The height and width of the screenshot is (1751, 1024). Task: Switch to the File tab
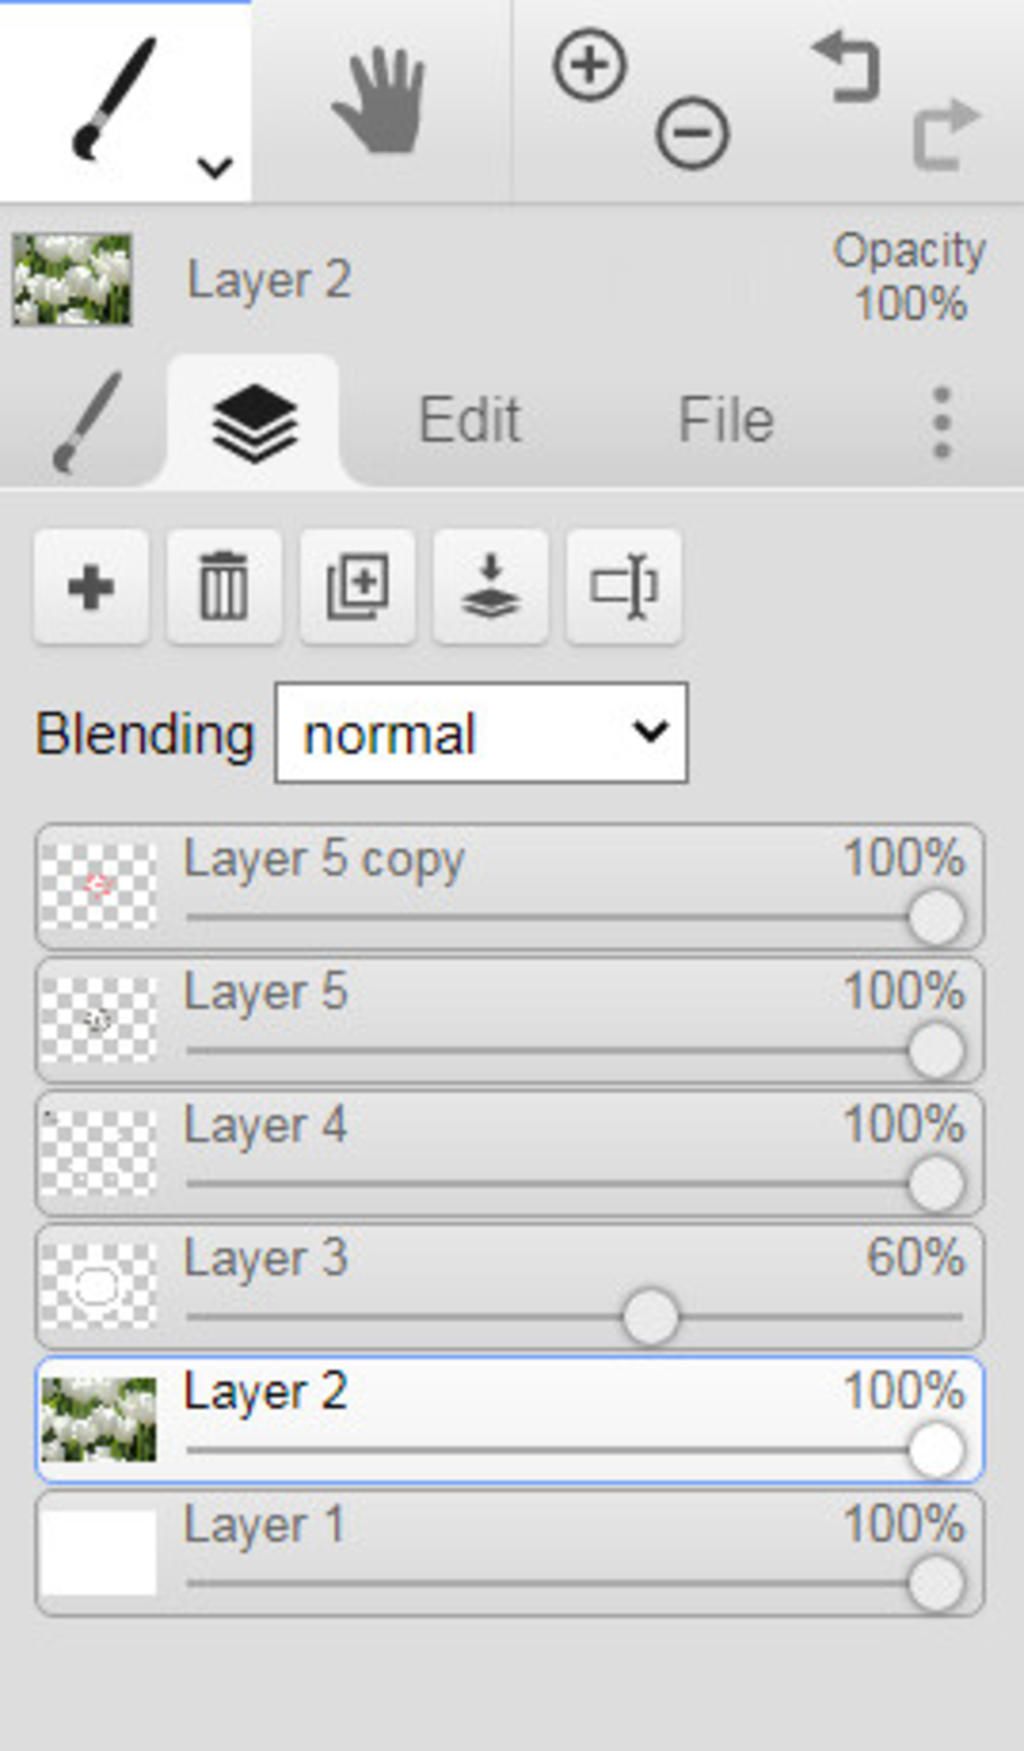click(x=726, y=420)
